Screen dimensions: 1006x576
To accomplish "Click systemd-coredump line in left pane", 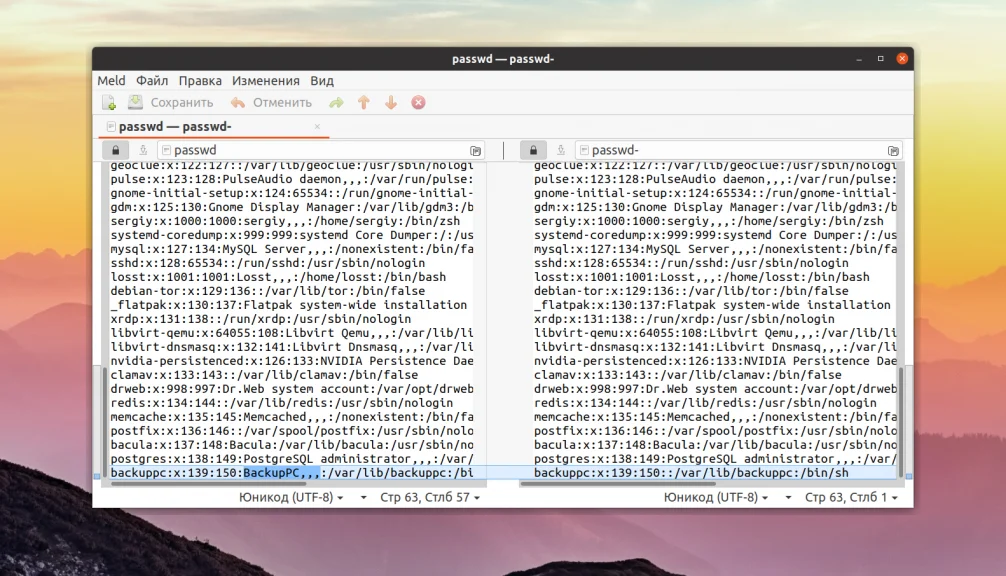I will (x=292, y=235).
